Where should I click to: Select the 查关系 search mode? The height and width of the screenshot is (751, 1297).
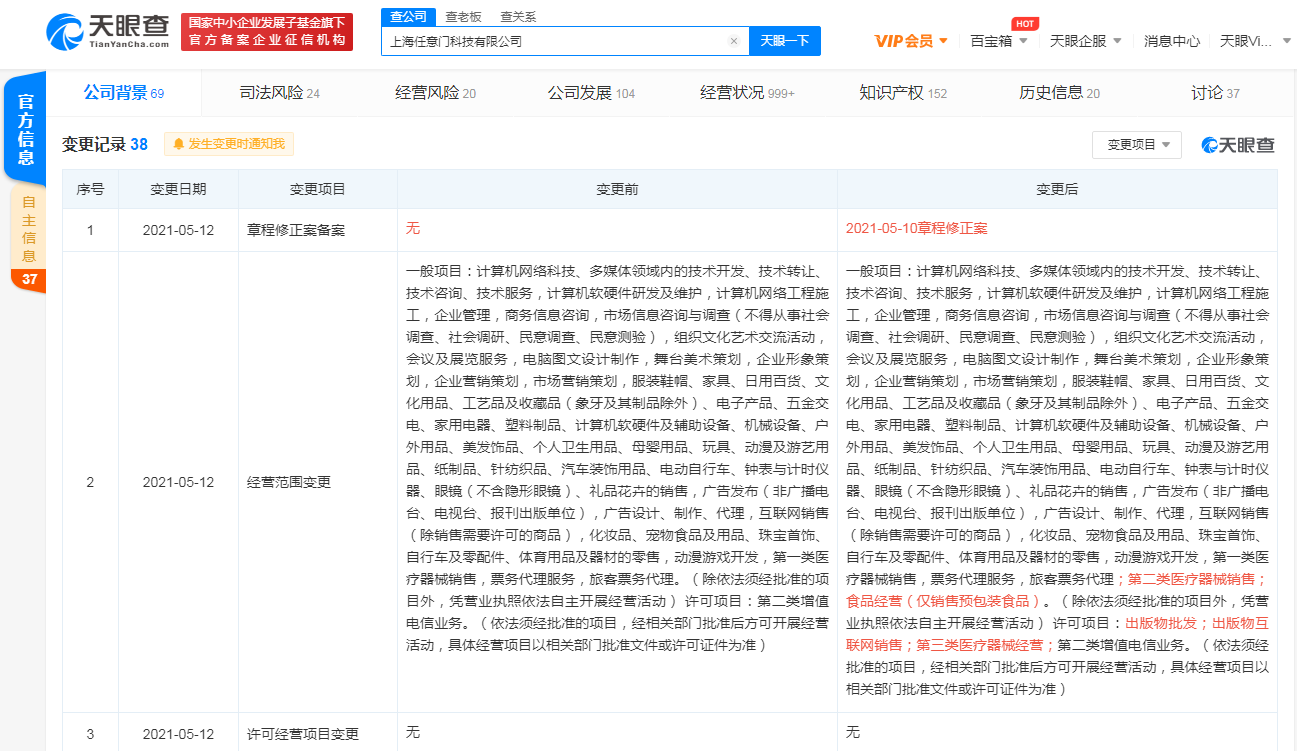pyautogui.click(x=518, y=17)
